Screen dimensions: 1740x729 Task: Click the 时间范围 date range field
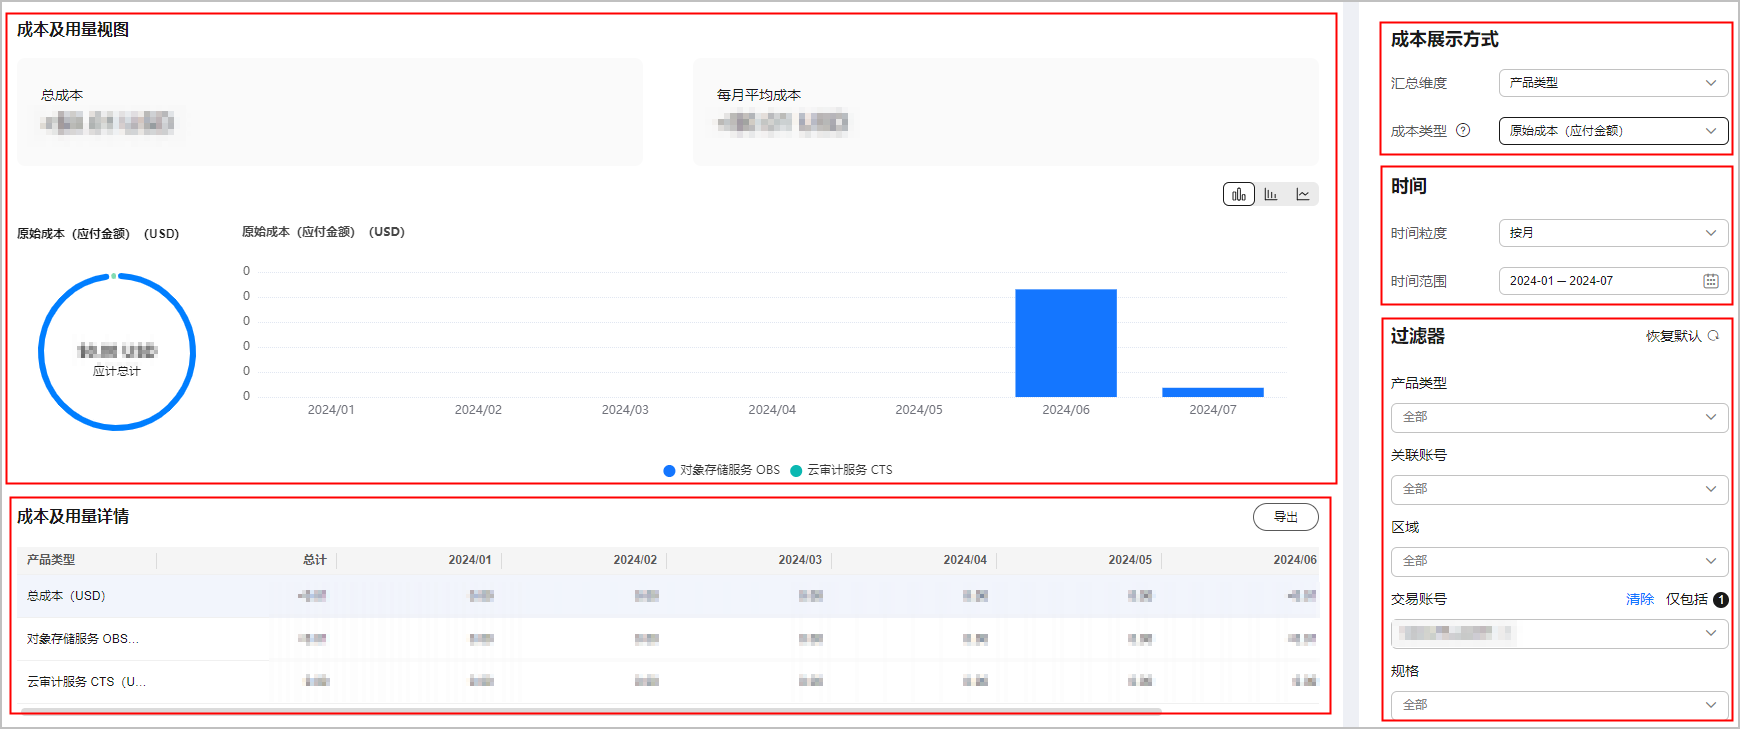coord(1600,281)
